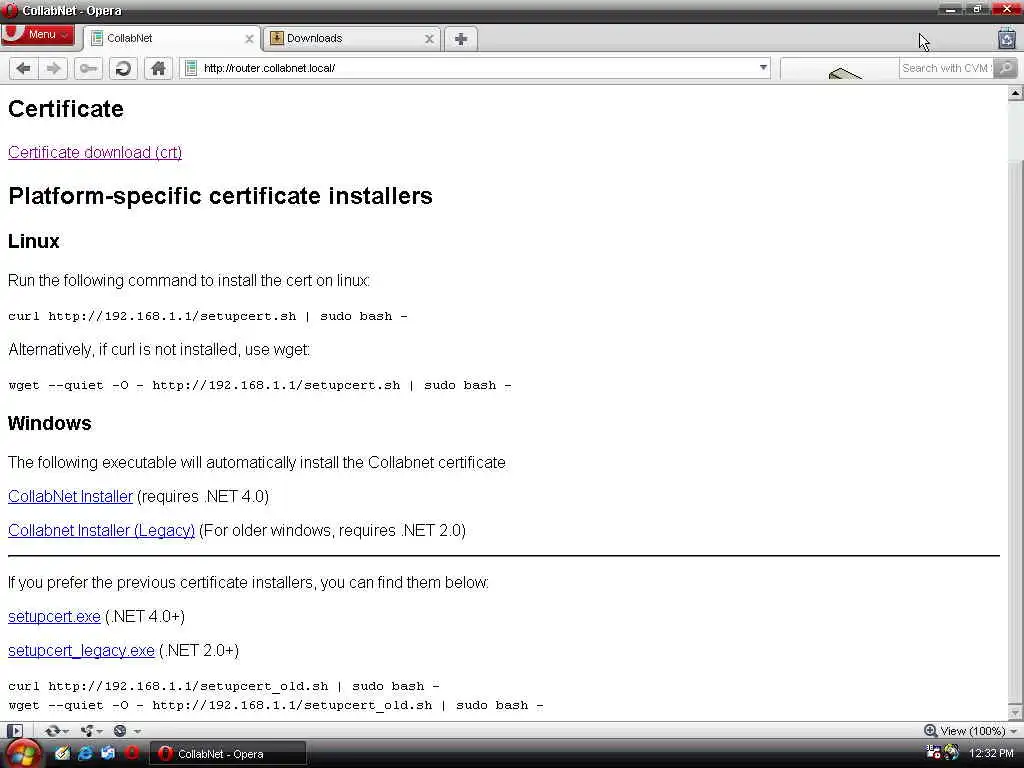This screenshot has width=1024, height=768.
Task: Expand the Opera Unite dropdown arrow
Action: 99,731
